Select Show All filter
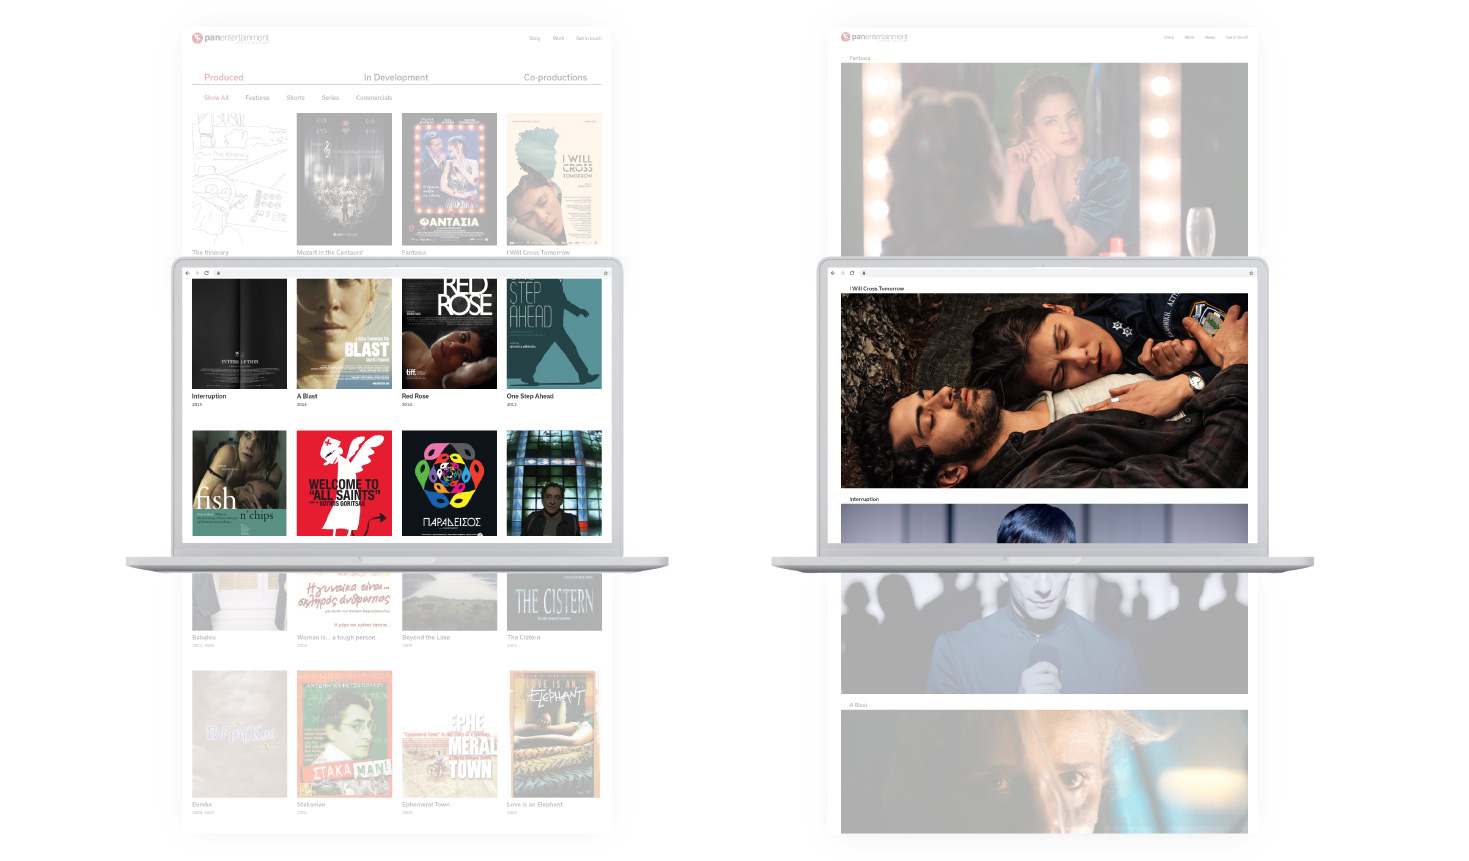 (x=216, y=98)
